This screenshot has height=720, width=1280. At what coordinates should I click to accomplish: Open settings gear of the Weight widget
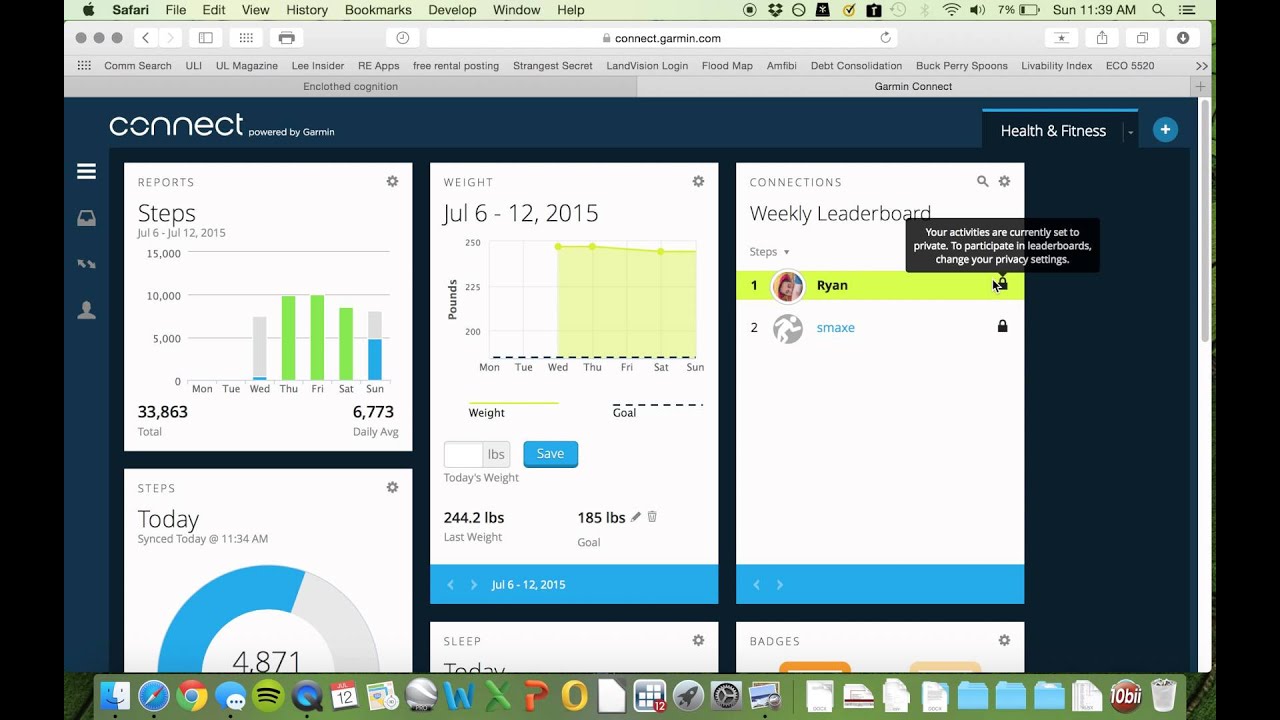(x=698, y=181)
